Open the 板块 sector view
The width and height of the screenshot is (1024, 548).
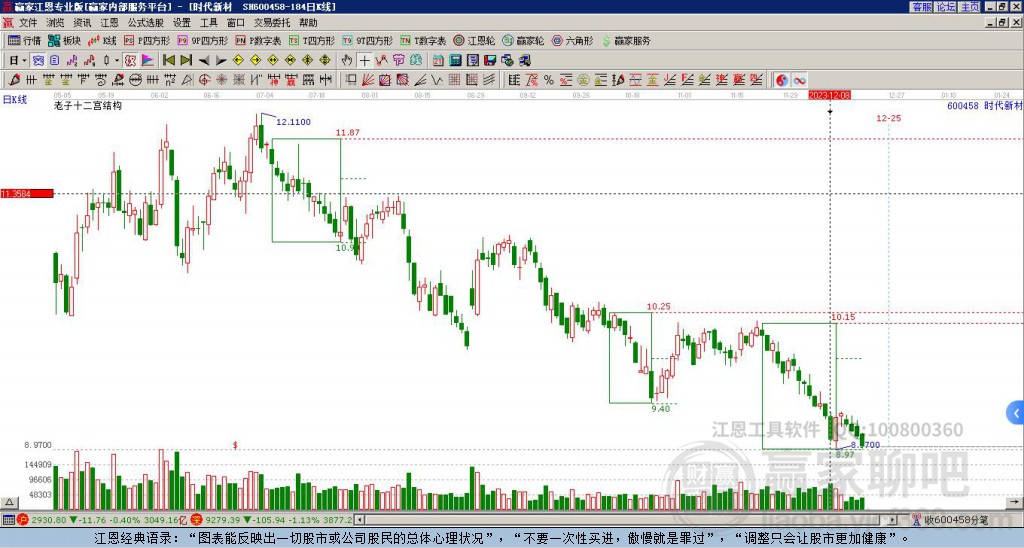point(65,40)
